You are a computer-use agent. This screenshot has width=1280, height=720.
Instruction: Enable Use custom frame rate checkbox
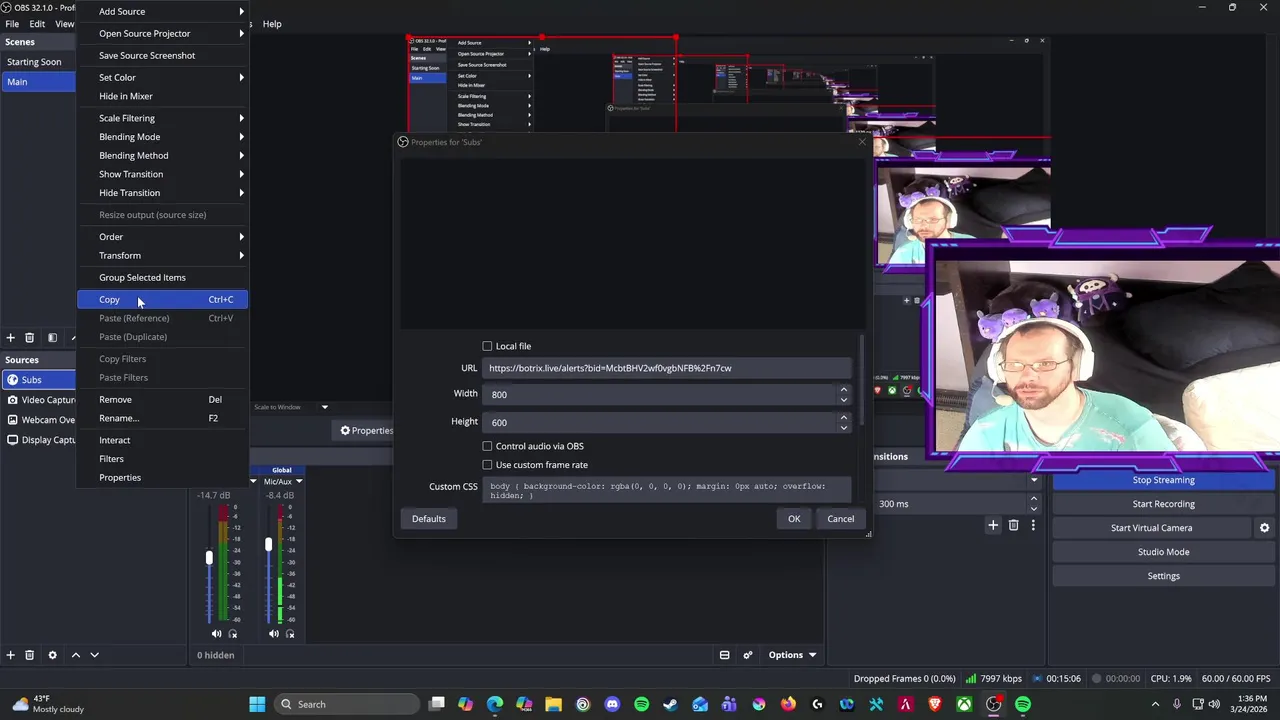(487, 465)
